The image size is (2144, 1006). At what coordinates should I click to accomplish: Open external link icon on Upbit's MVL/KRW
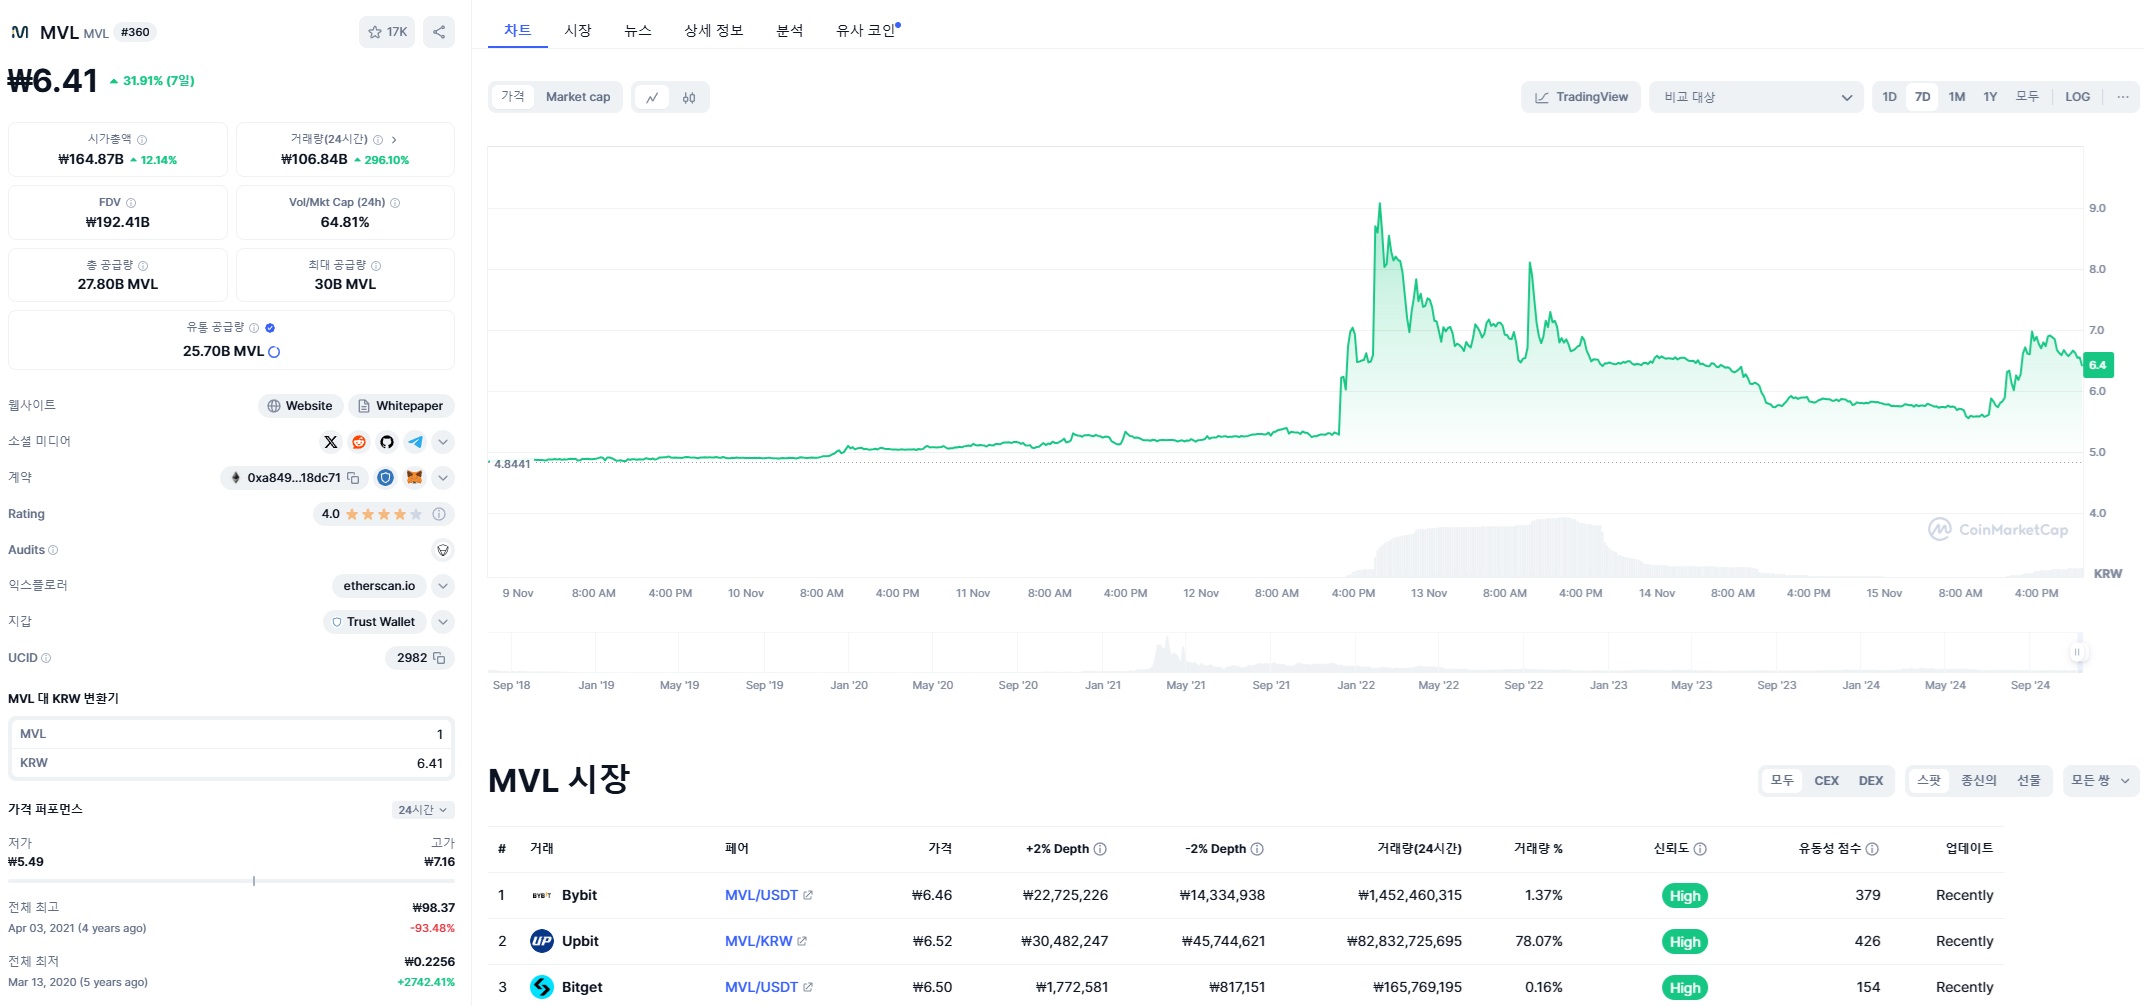pos(802,941)
